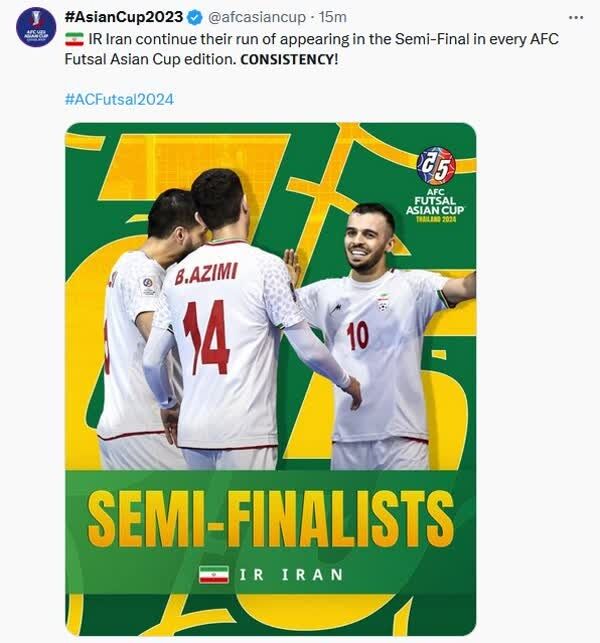This screenshot has height=643, width=600.
Task: Click the smiling player's face
Action: coord(369,238)
